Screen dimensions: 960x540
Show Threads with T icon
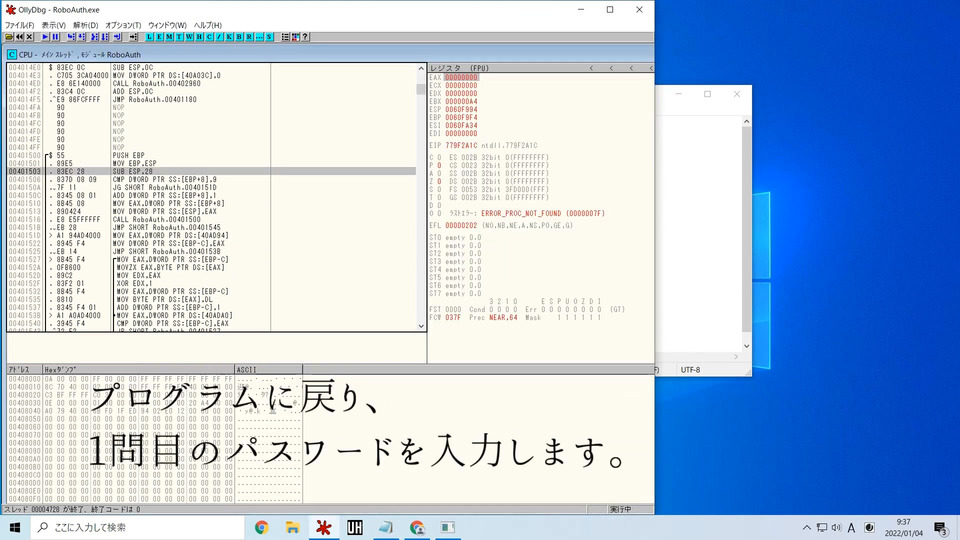point(179,37)
